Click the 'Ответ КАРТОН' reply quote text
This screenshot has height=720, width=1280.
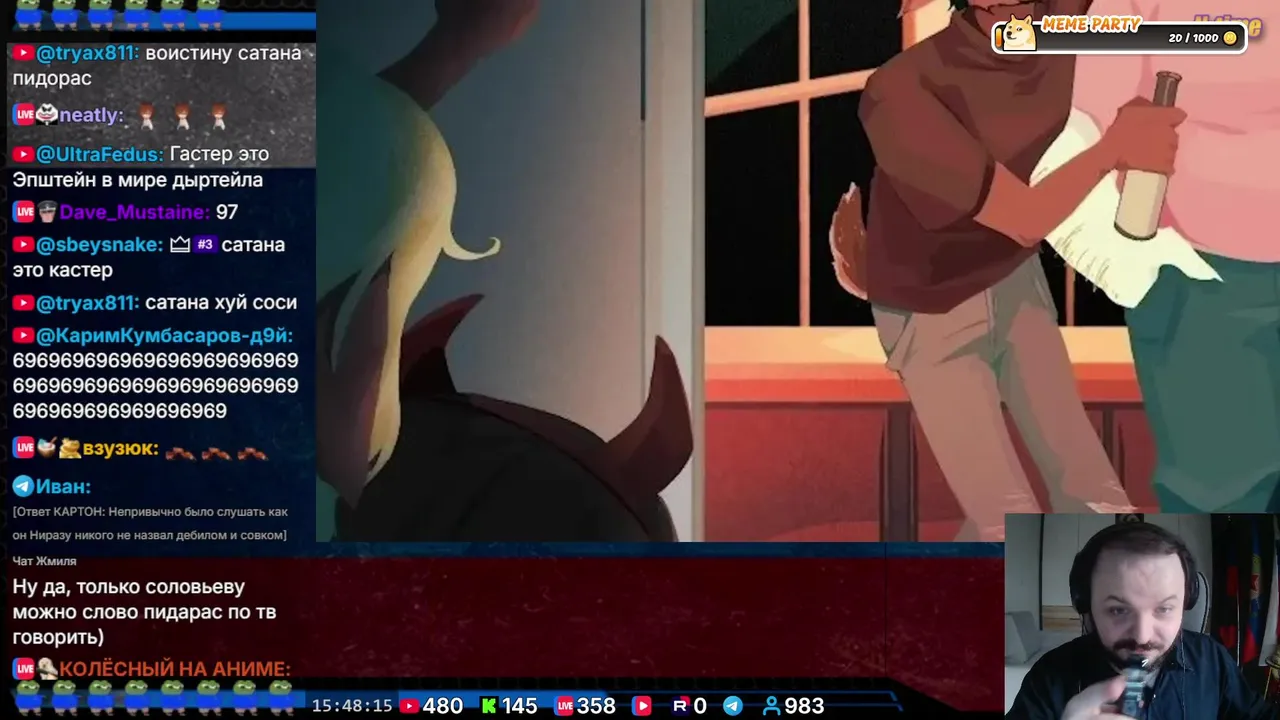tap(150, 523)
